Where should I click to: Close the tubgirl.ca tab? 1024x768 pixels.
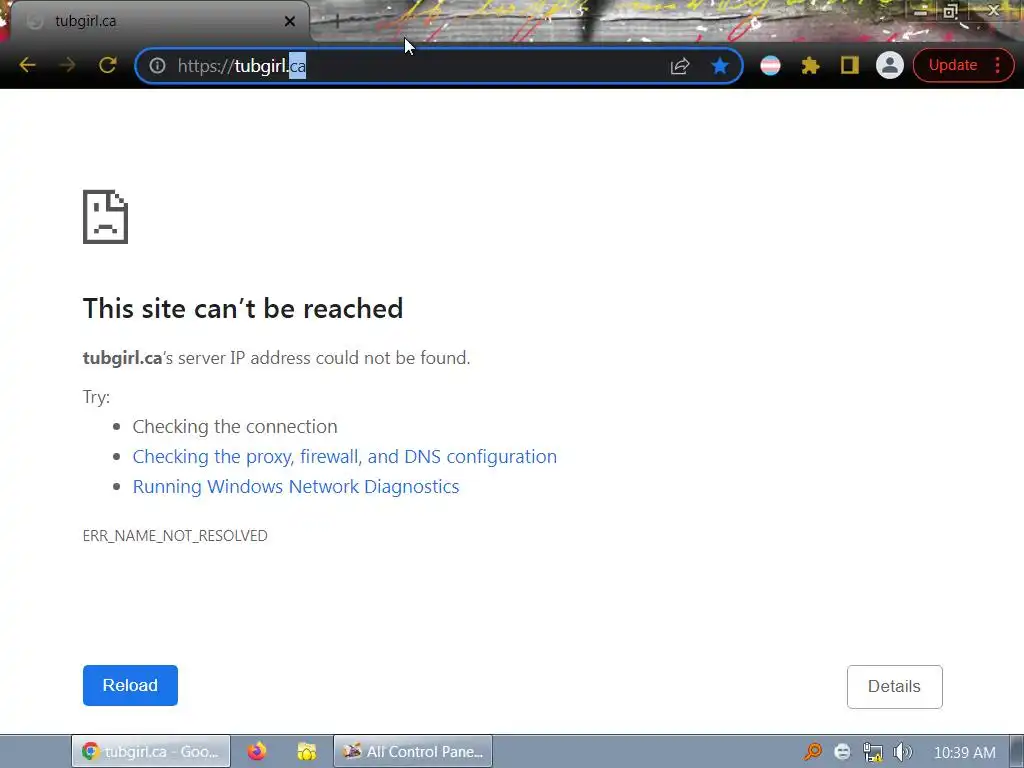pos(290,22)
